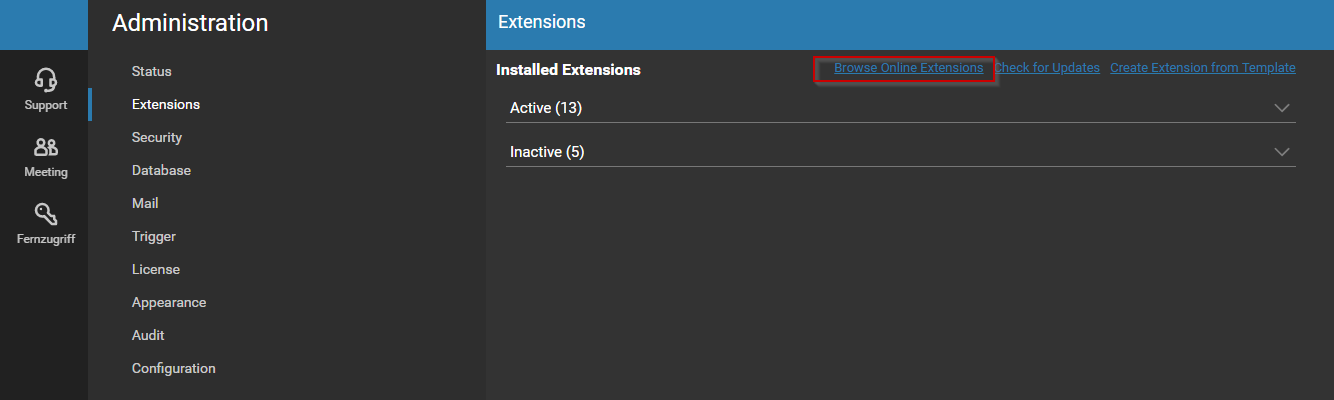This screenshot has width=1334, height=400.
Task: Open Appearance settings
Action: point(169,302)
